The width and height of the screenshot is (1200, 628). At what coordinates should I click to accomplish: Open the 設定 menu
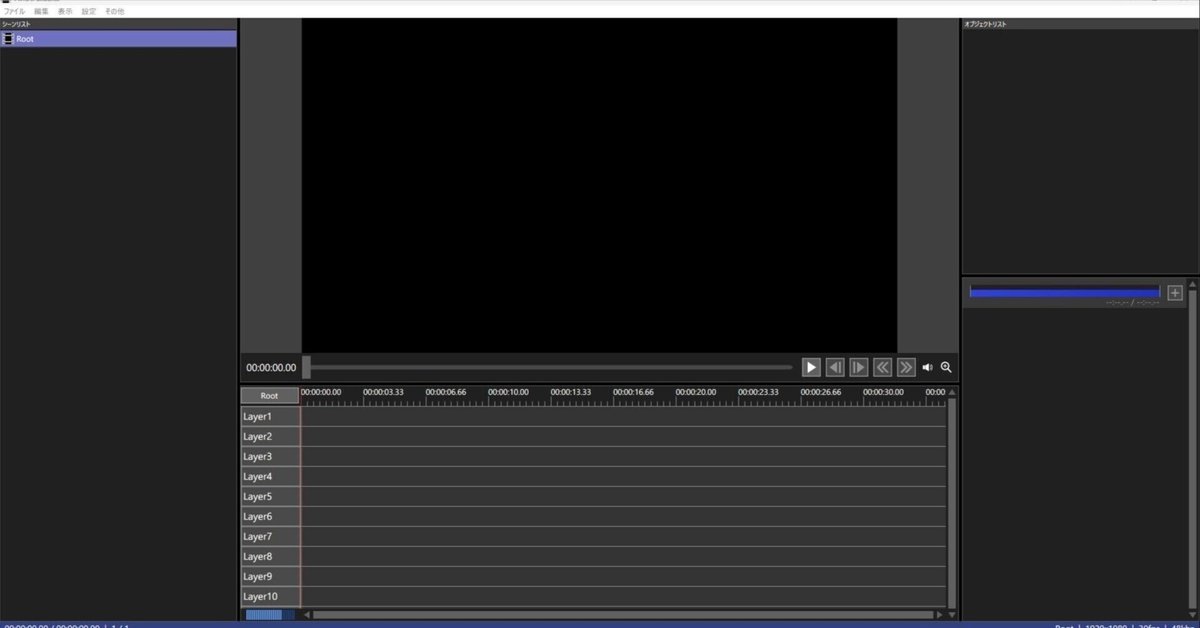coord(89,11)
